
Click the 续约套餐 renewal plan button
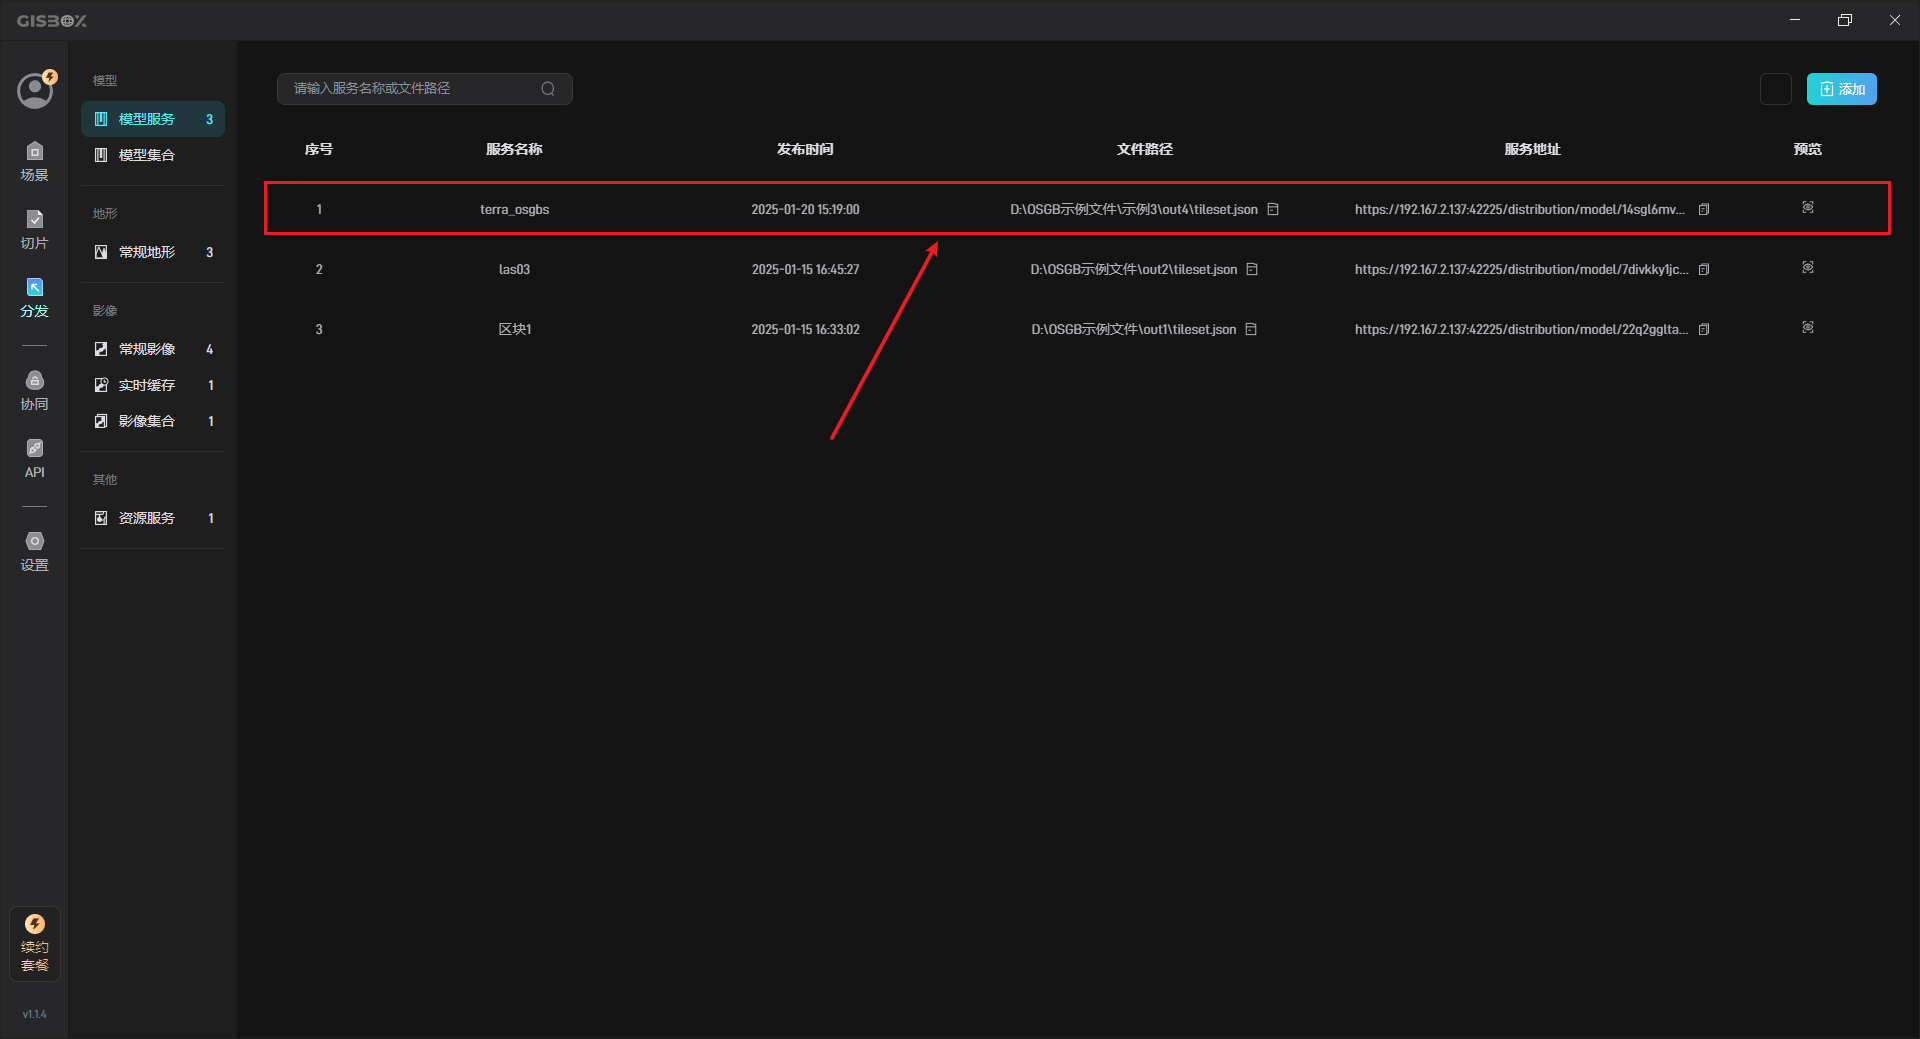[35, 943]
